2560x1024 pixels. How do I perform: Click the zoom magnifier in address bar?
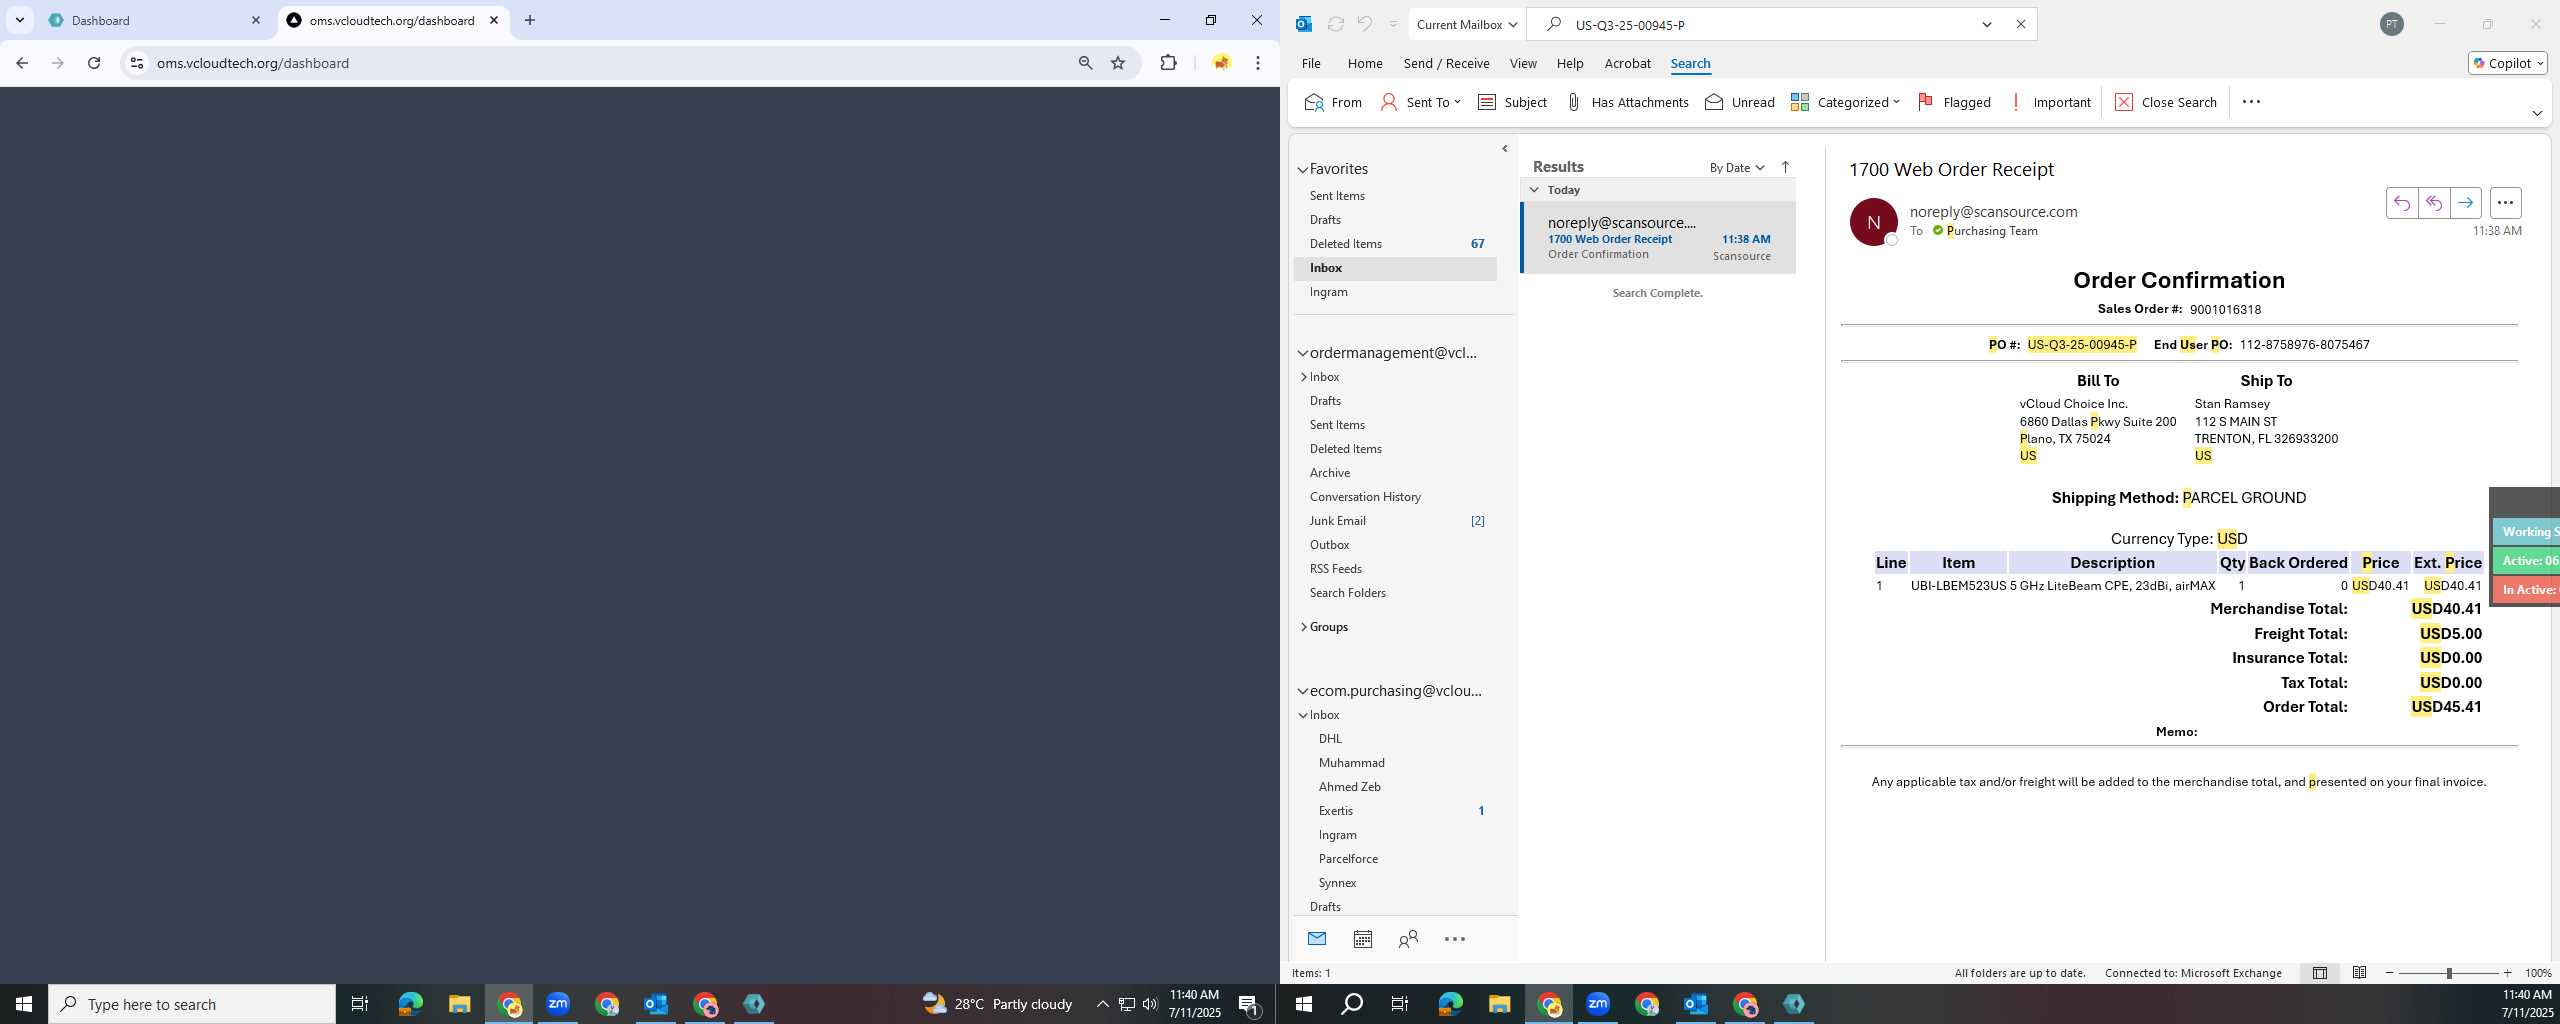(x=1085, y=63)
